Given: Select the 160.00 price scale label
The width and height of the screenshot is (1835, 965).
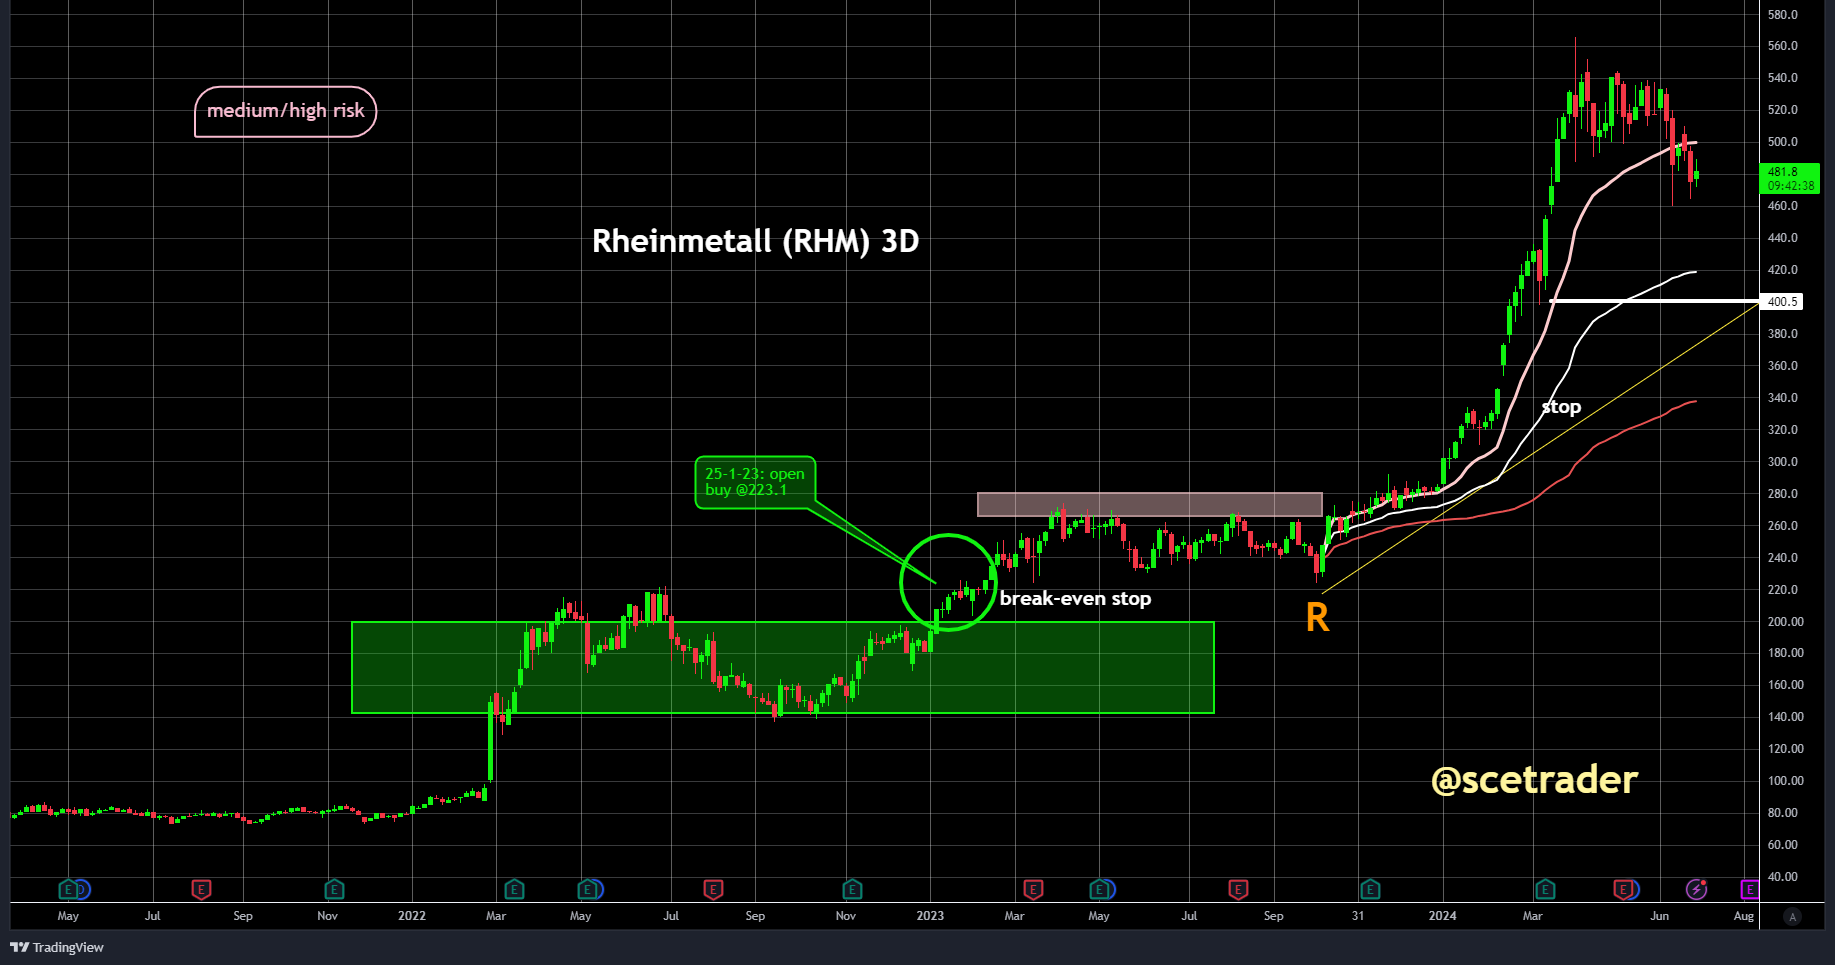Looking at the screenshot, I should tap(1785, 685).
